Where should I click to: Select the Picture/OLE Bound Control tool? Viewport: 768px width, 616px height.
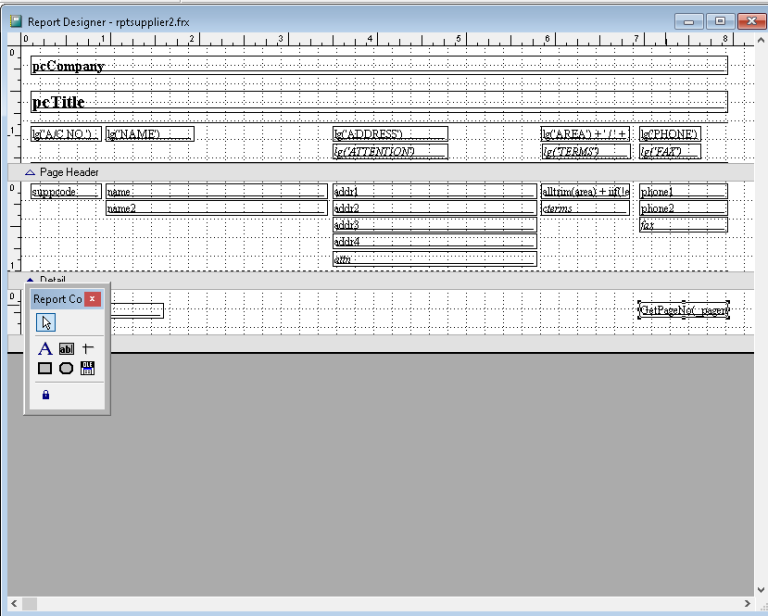tap(88, 368)
